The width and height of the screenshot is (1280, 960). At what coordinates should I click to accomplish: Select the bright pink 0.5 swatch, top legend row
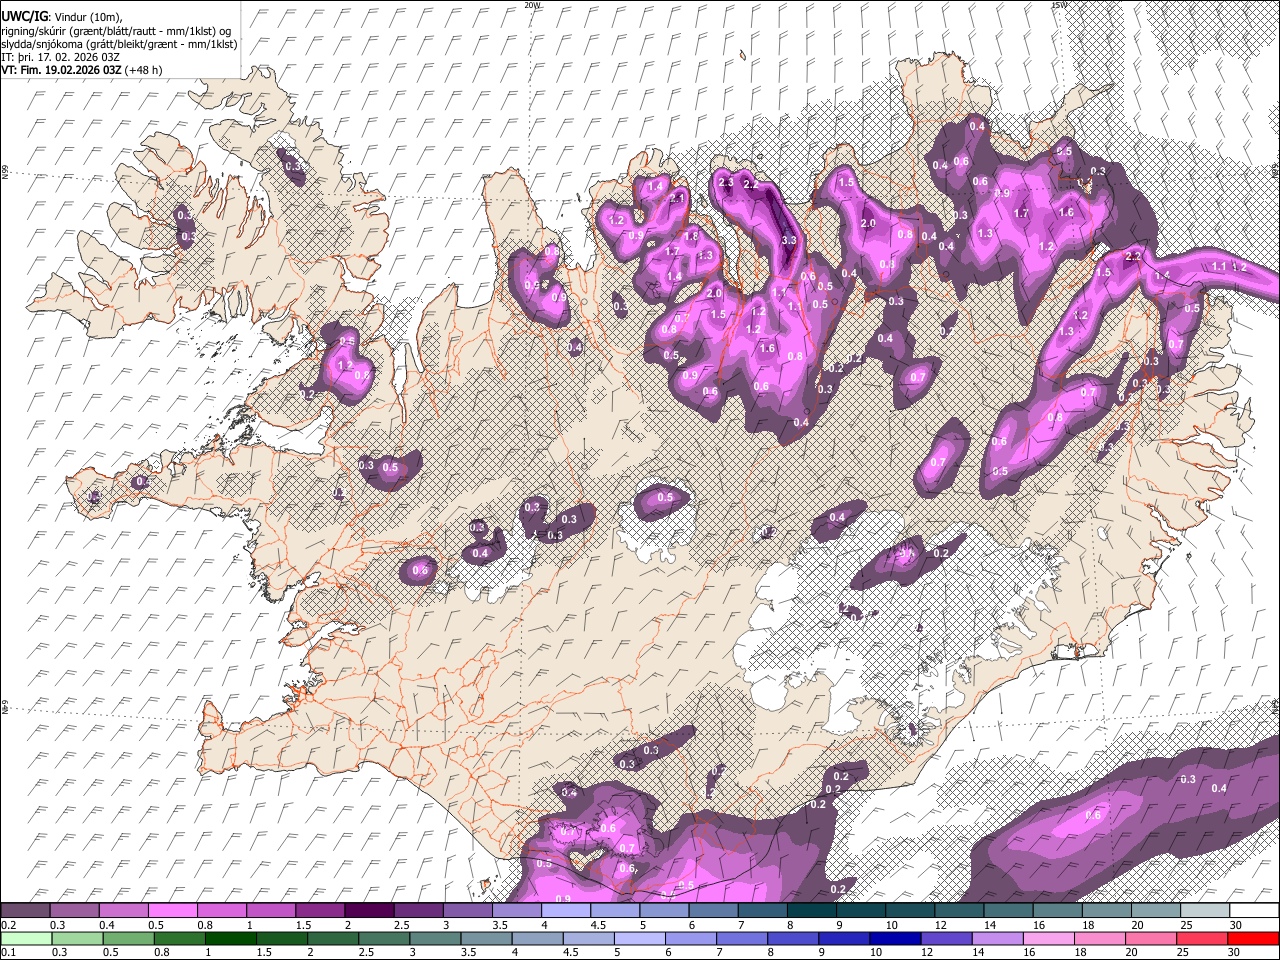pos(172,911)
